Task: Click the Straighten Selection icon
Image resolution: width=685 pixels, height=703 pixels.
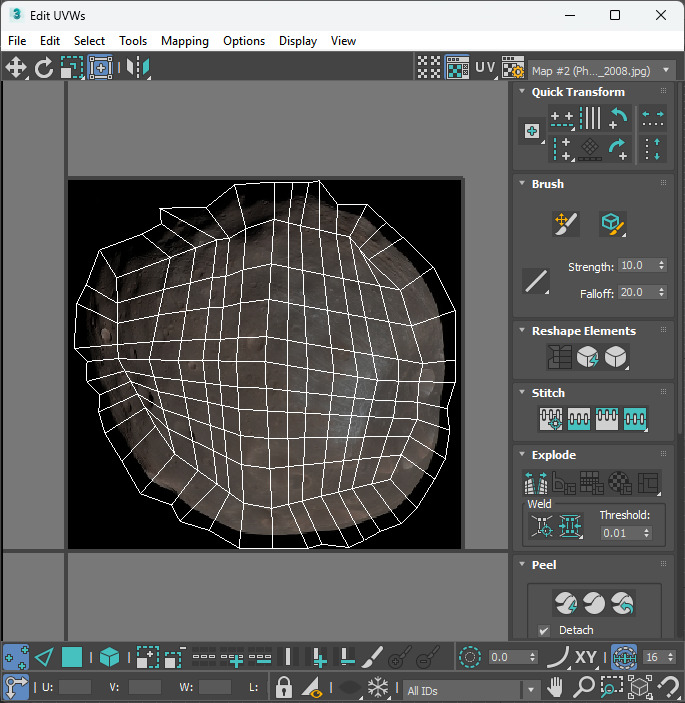Action: point(559,357)
